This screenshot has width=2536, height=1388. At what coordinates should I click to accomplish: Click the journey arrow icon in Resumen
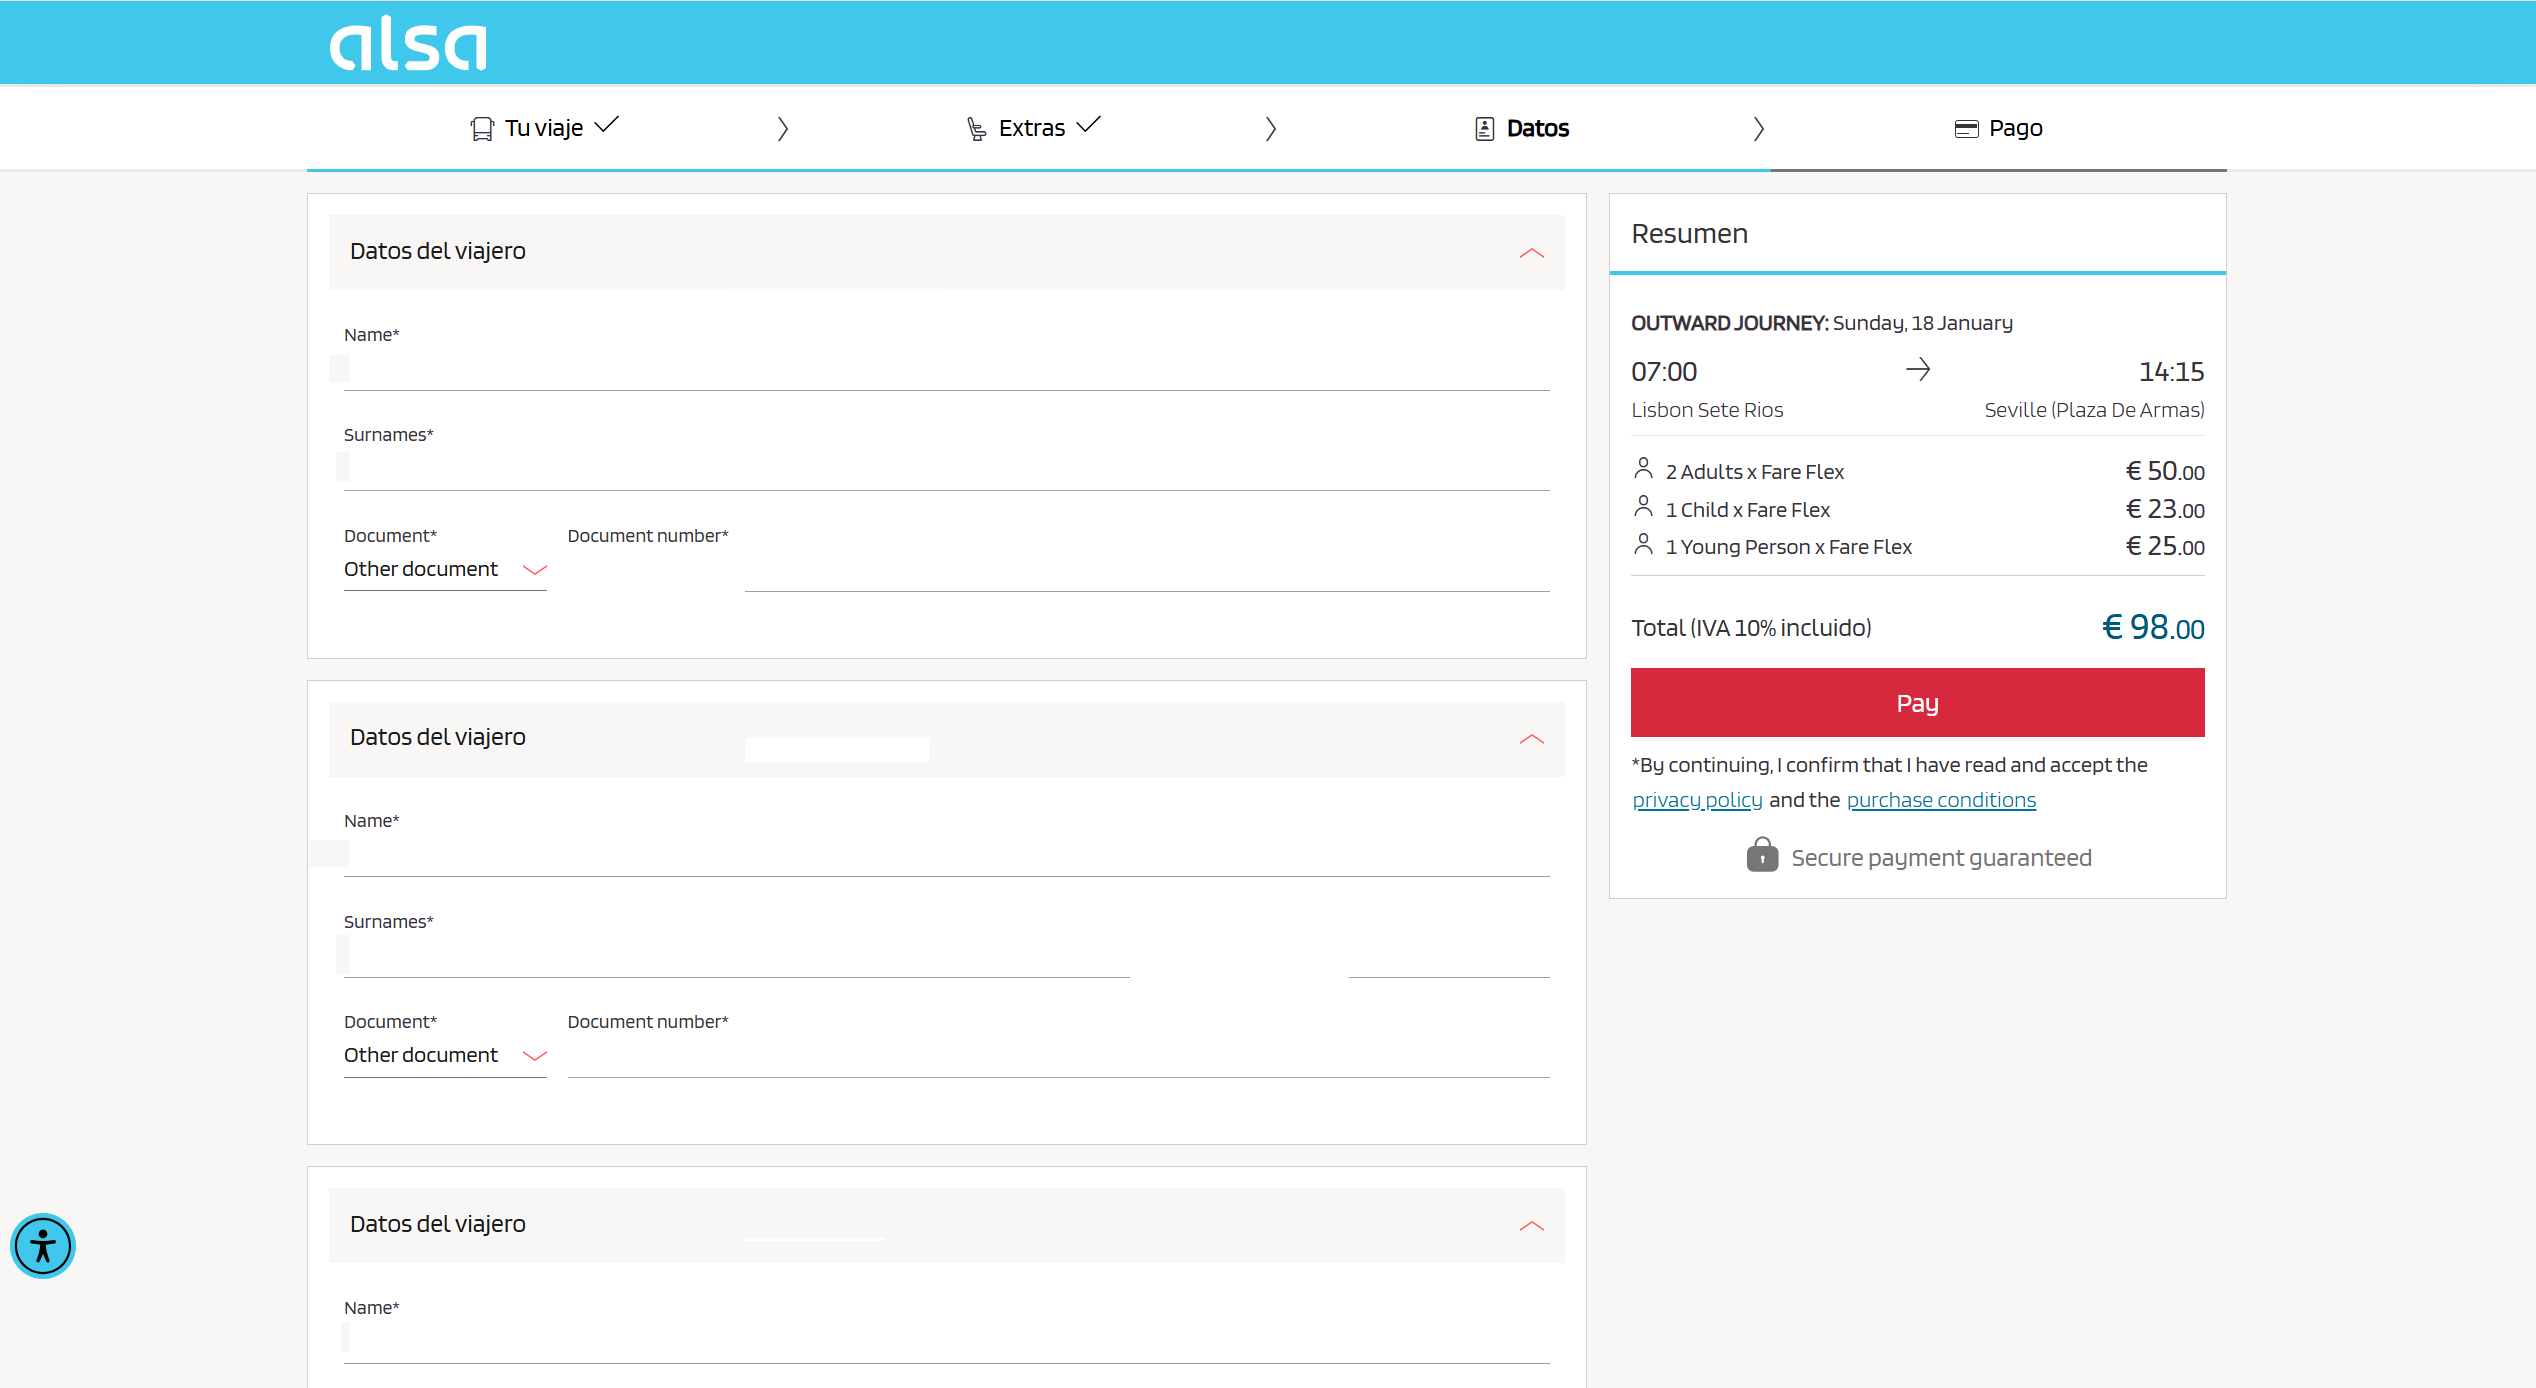pos(1917,370)
